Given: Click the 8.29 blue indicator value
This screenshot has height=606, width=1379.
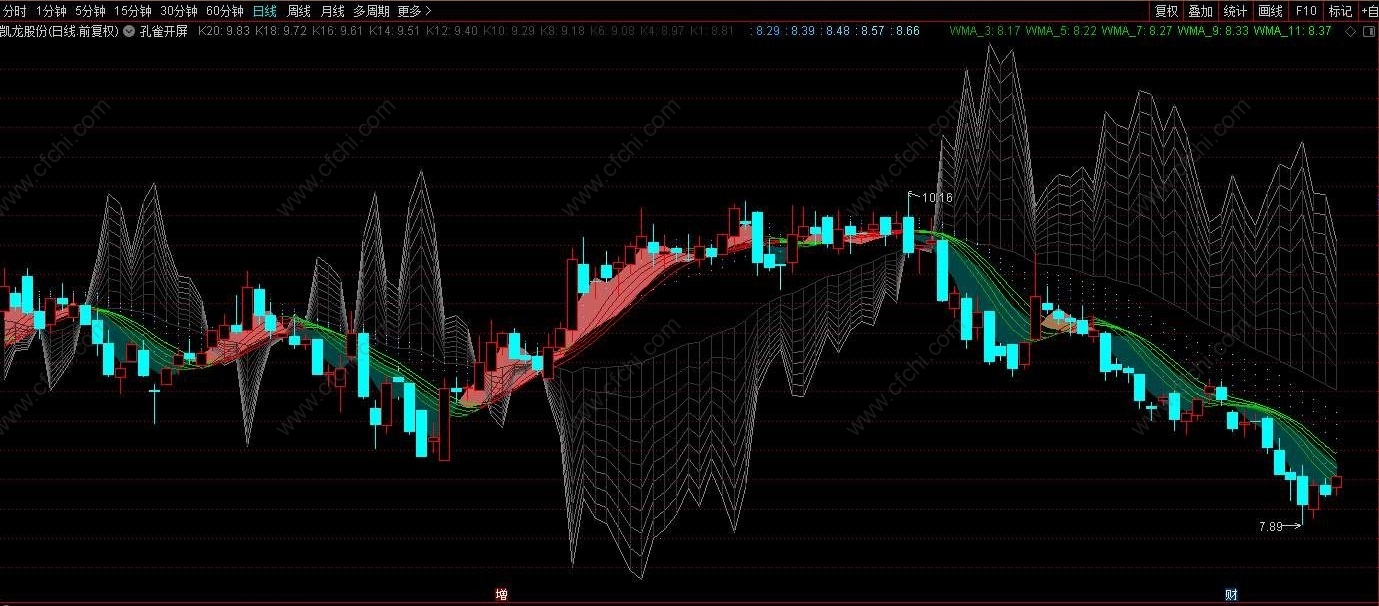Looking at the screenshot, I should pos(765,31).
